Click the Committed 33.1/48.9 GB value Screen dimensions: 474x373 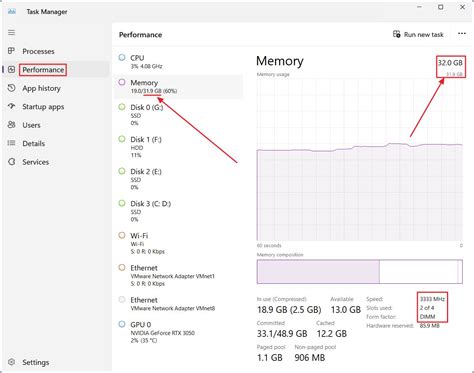pyautogui.click(x=282, y=333)
